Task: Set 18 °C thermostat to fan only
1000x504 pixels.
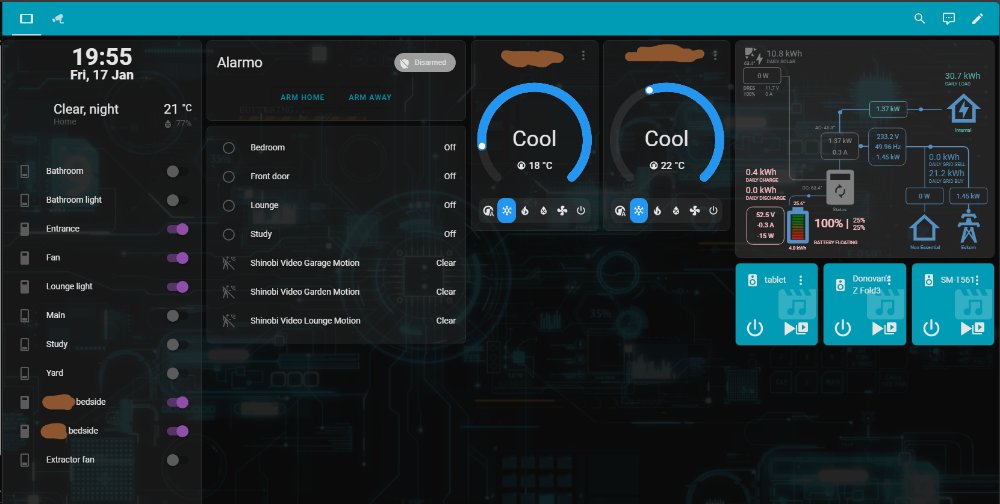Action: click(x=562, y=211)
